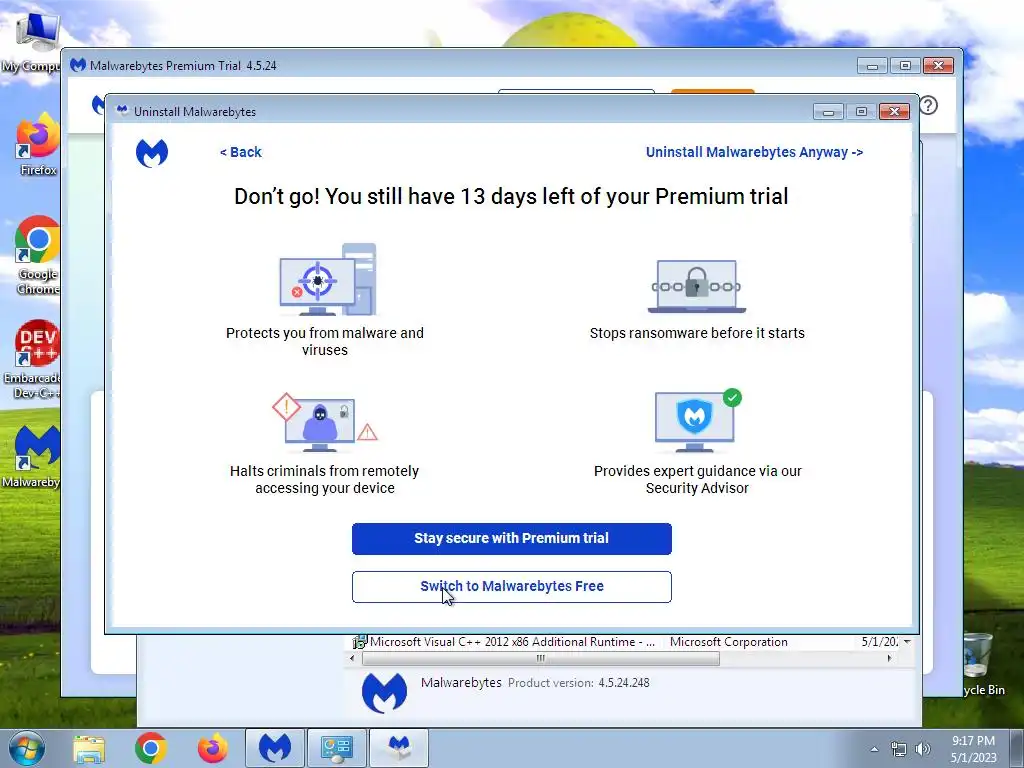Screen dimensions: 1024x768
Task: Click scroll down arrow in programs list
Action: (906, 643)
